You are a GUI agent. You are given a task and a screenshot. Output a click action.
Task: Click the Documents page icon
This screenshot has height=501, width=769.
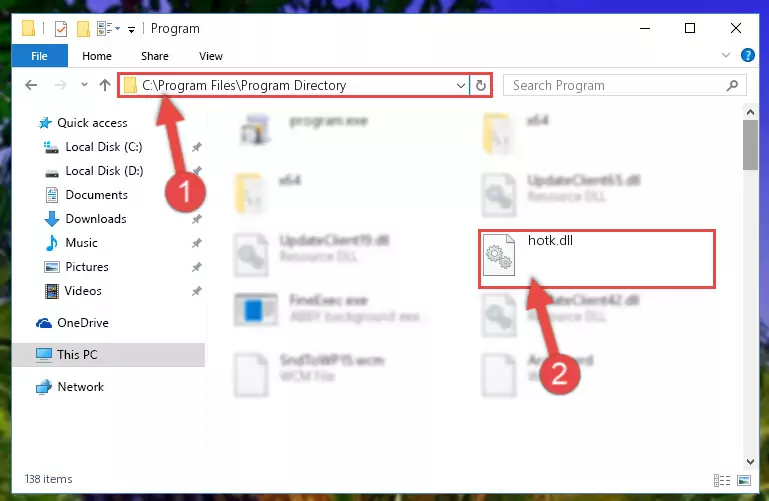51,195
